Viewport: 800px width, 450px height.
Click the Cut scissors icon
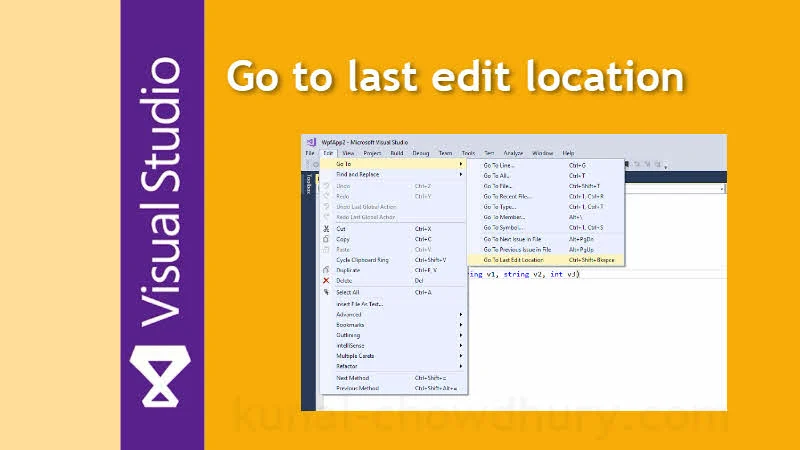pyautogui.click(x=326, y=229)
